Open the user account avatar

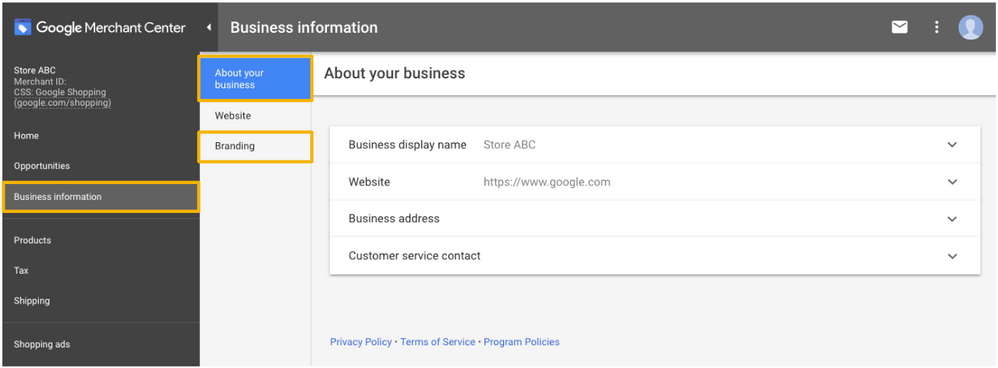(971, 27)
